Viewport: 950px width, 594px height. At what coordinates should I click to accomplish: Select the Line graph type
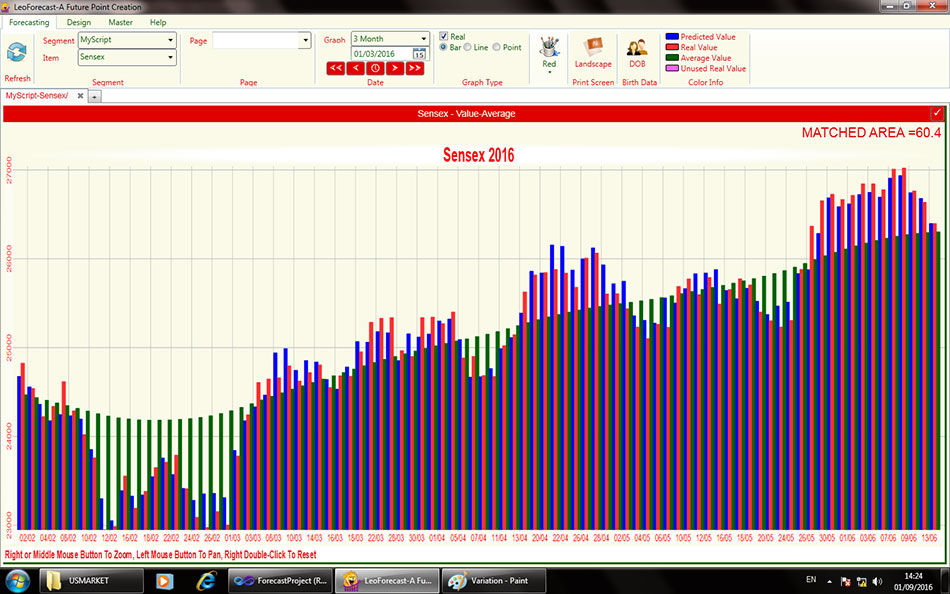[x=468, y=47]
